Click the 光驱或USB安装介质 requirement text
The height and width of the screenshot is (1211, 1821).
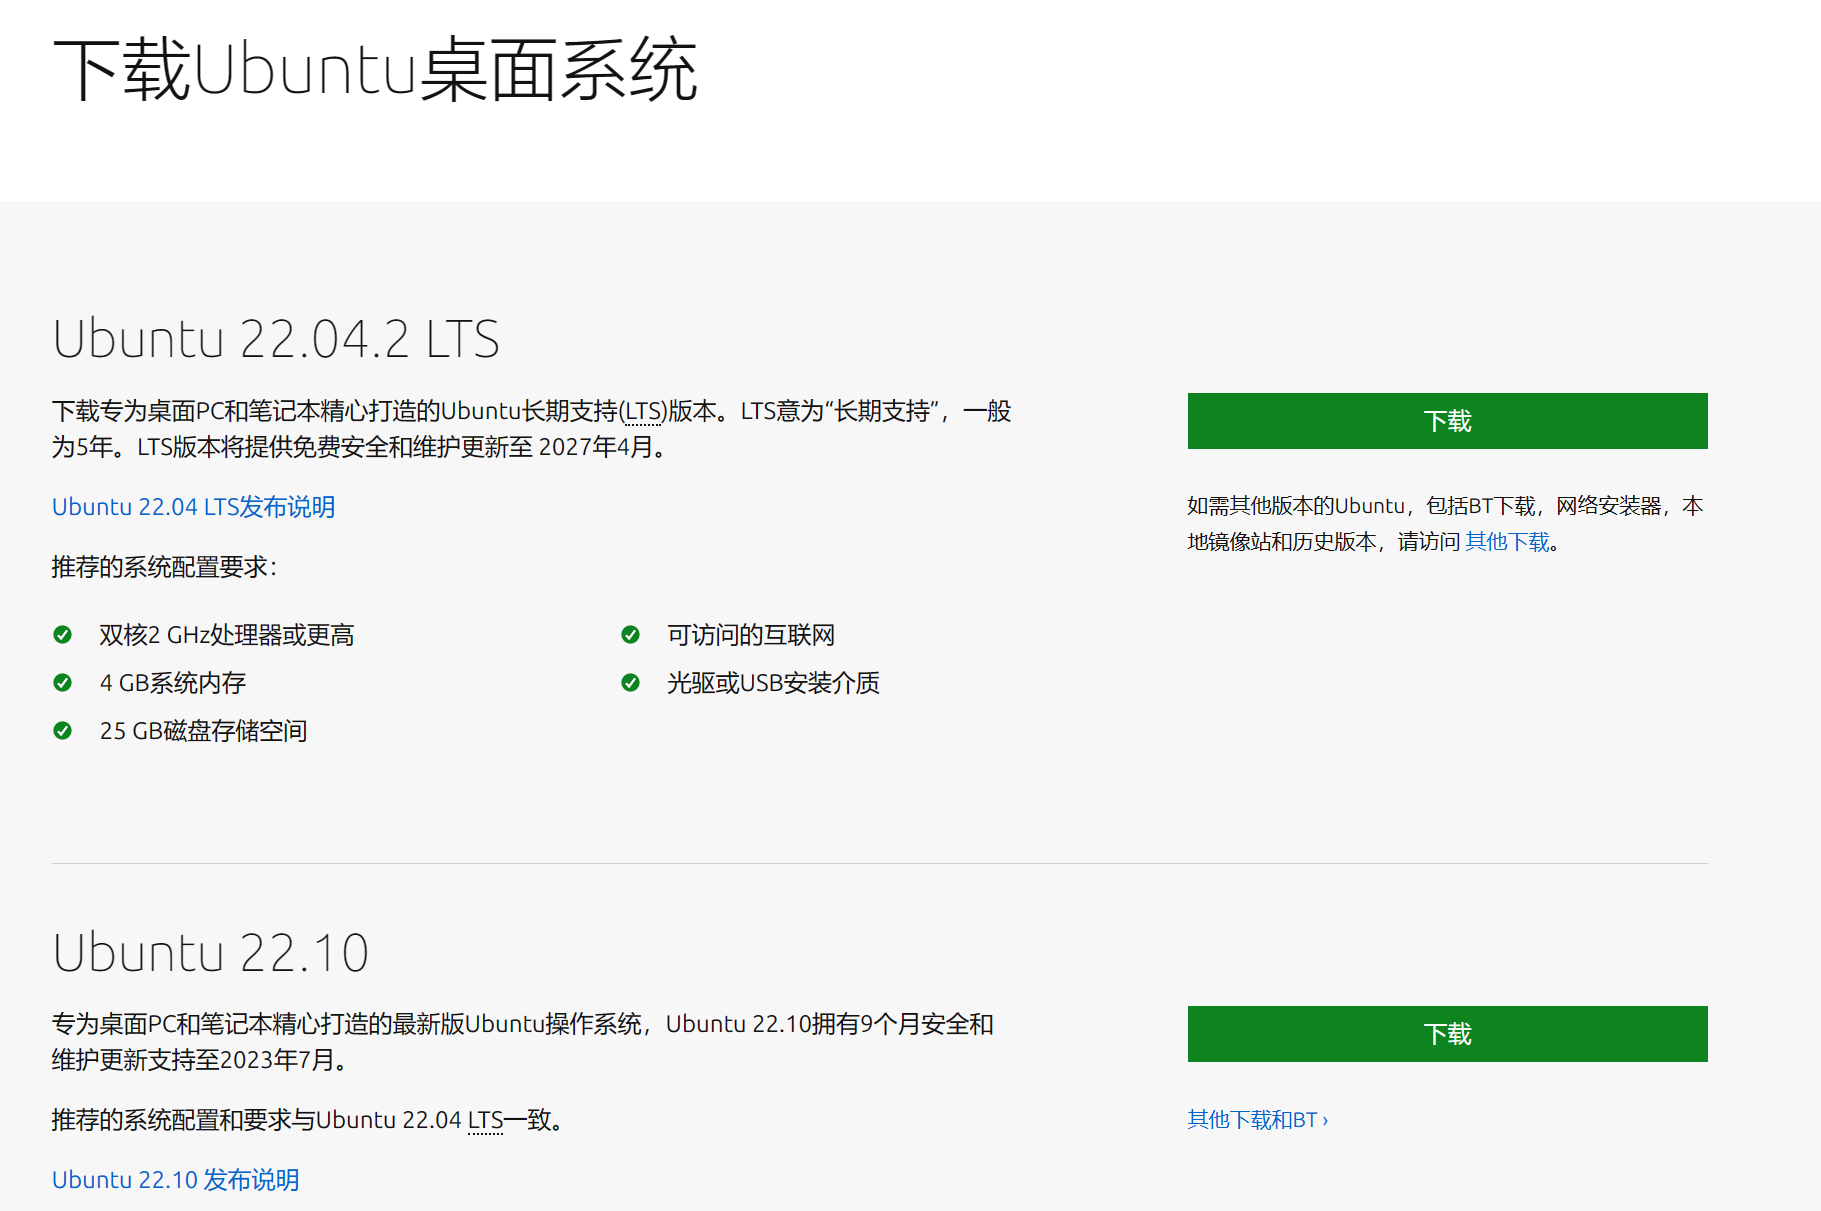[x=773, y=683]
